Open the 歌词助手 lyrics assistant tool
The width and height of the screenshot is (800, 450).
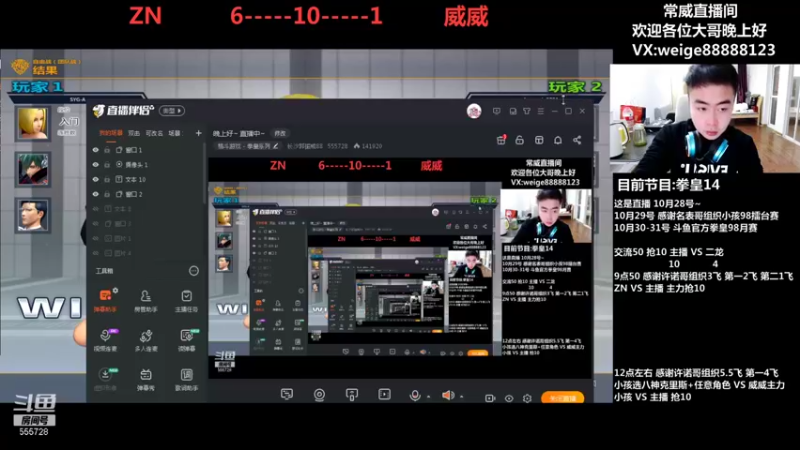coord(186,380)
